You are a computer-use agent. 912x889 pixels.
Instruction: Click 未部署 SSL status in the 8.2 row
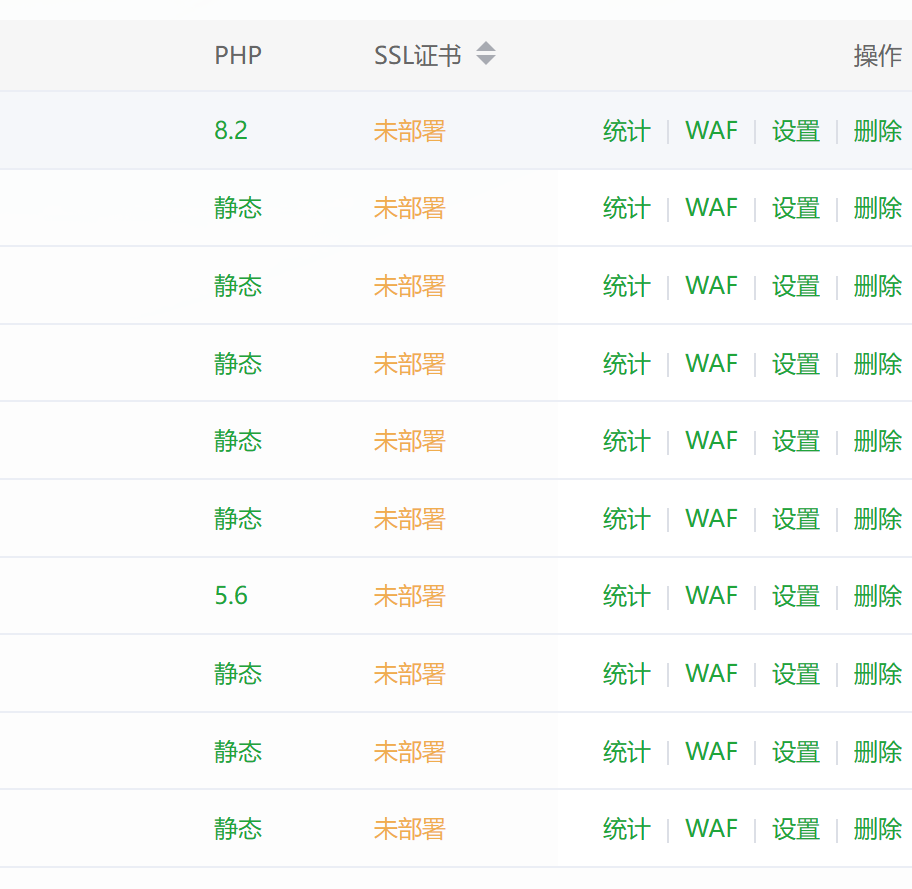coord(409,131)
